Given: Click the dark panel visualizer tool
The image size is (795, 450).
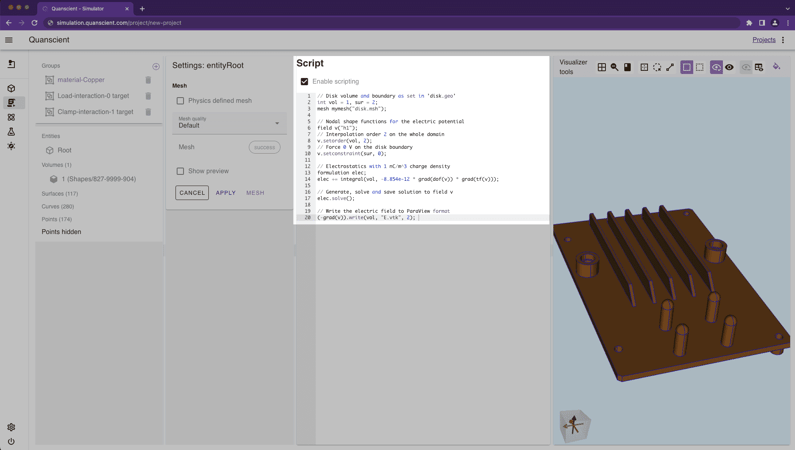Looking at the screenshot, I should (x=628, y=67).
